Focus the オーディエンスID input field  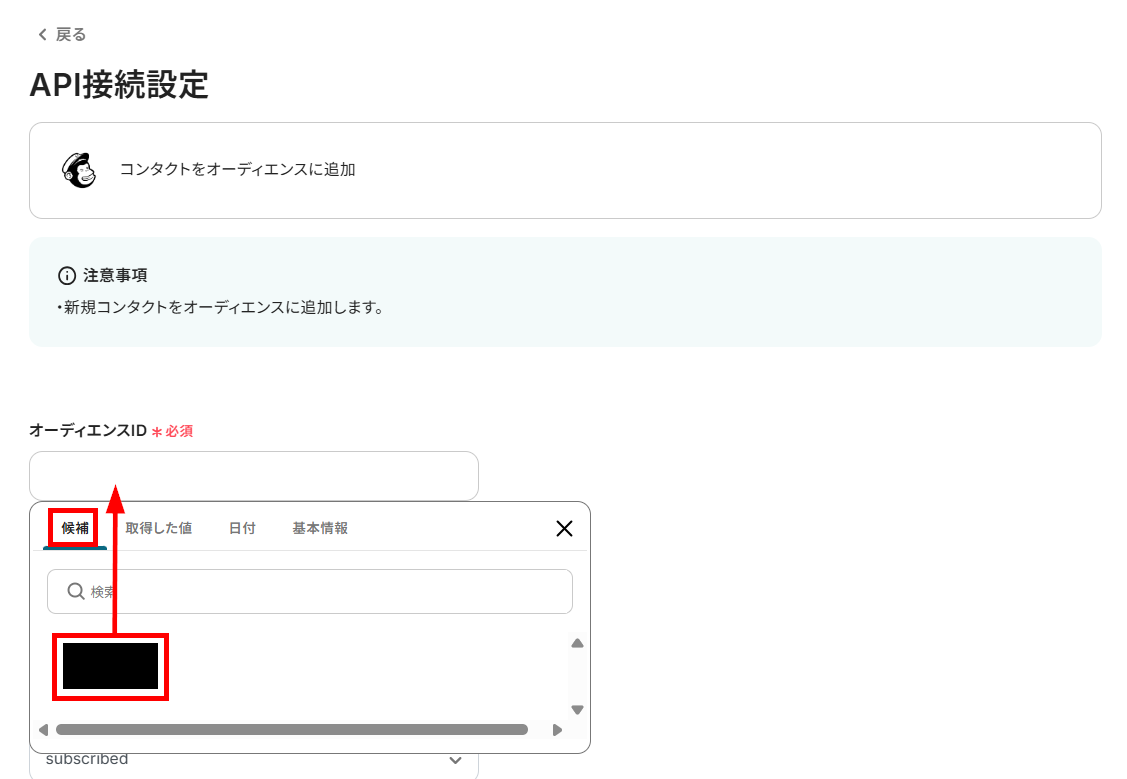point(254,475)
